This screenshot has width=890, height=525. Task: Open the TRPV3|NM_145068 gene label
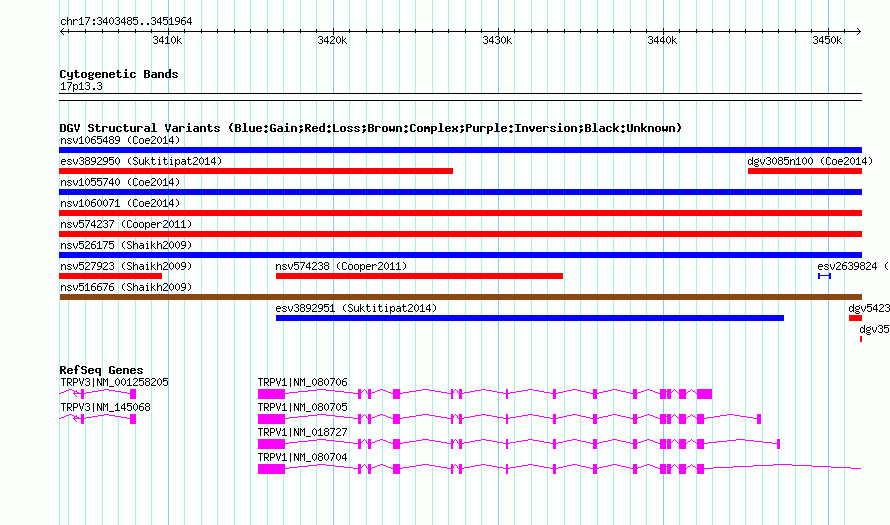coord(105,408)
